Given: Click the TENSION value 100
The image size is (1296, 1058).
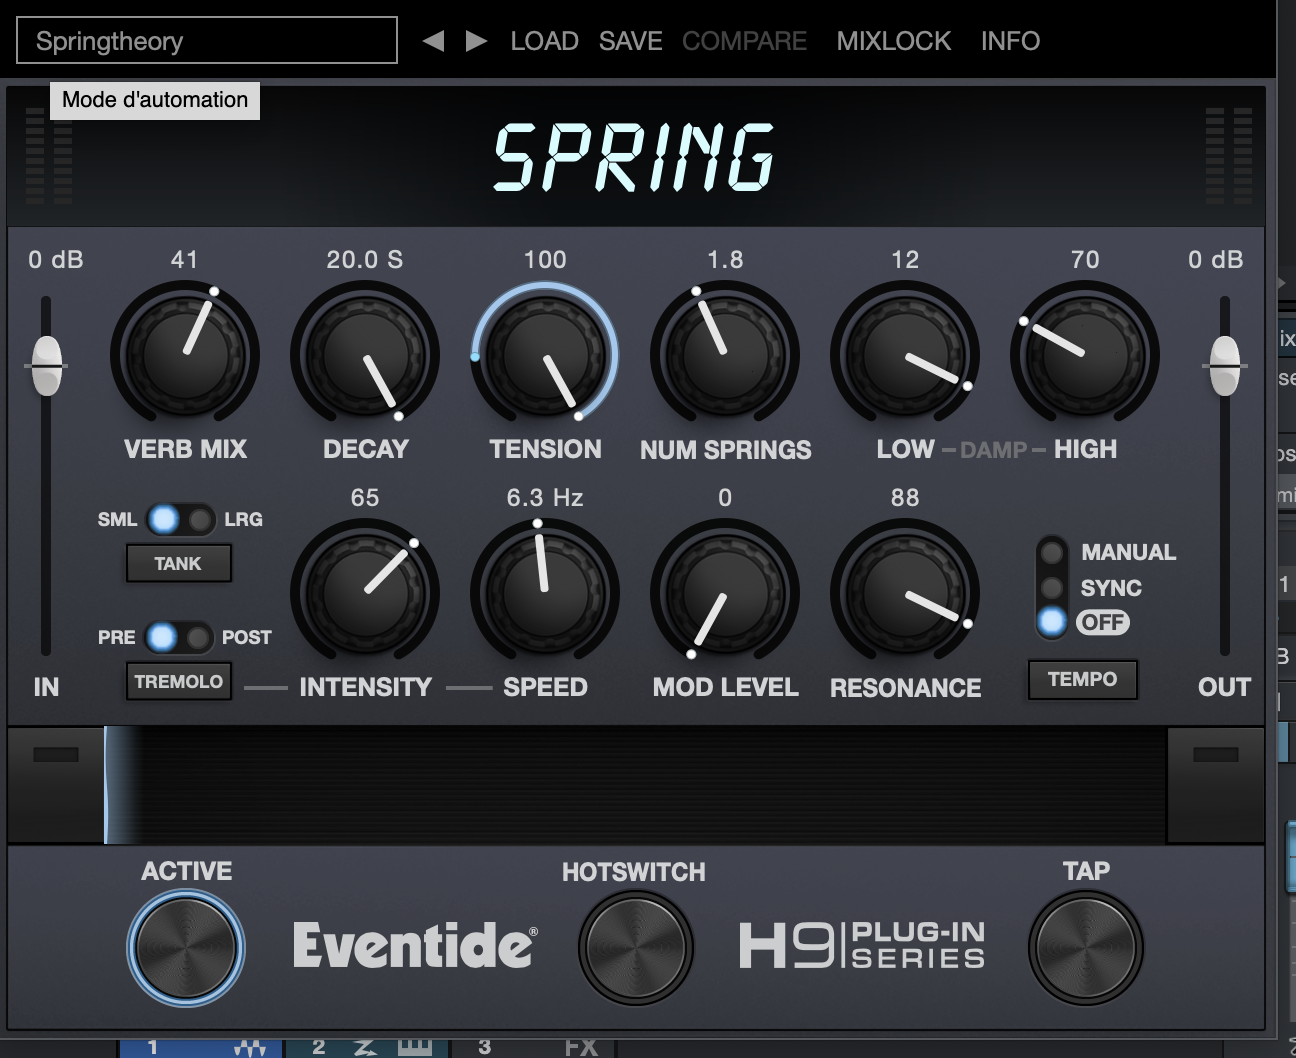Looking at the screenshot, I should (545, 260).
